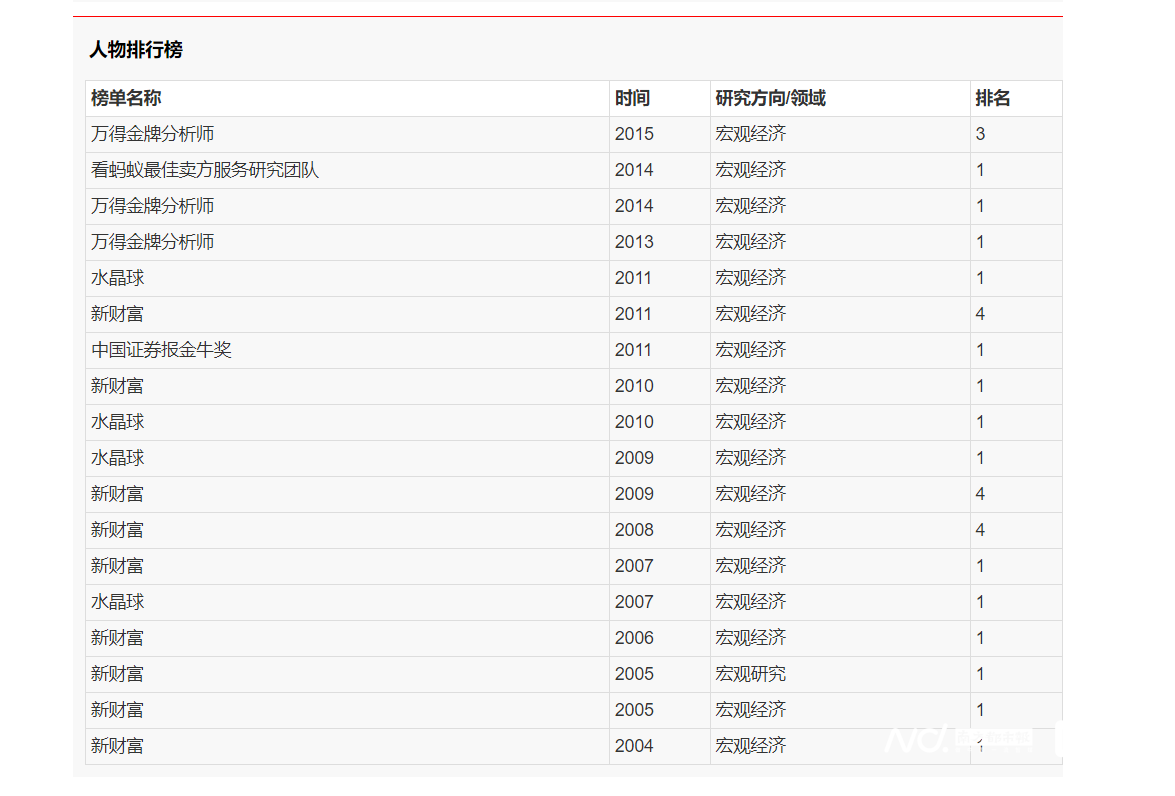Click the 时间 column header

[x=632, y=98]
